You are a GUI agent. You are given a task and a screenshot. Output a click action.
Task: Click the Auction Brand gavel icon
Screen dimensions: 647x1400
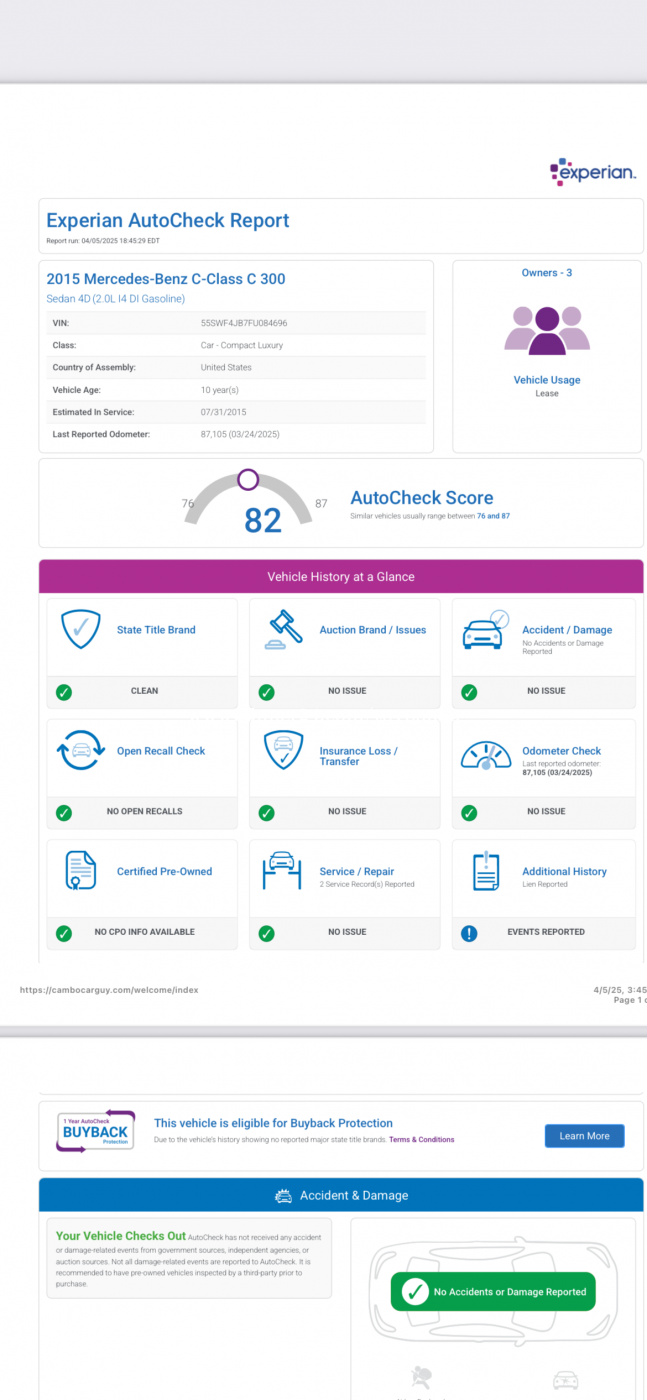point(286,630)
